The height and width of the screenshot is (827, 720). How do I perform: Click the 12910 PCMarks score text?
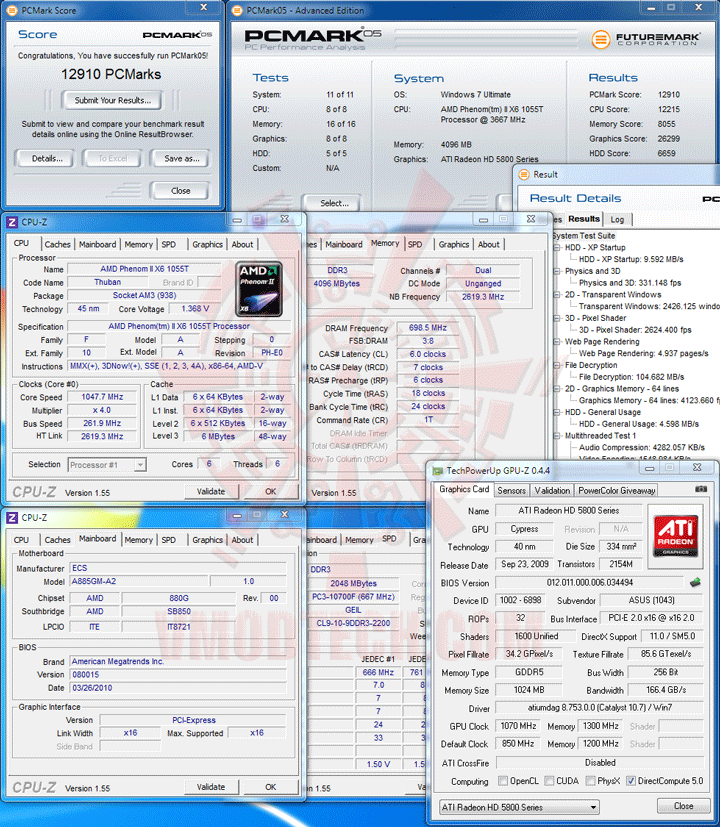[111, 74]
